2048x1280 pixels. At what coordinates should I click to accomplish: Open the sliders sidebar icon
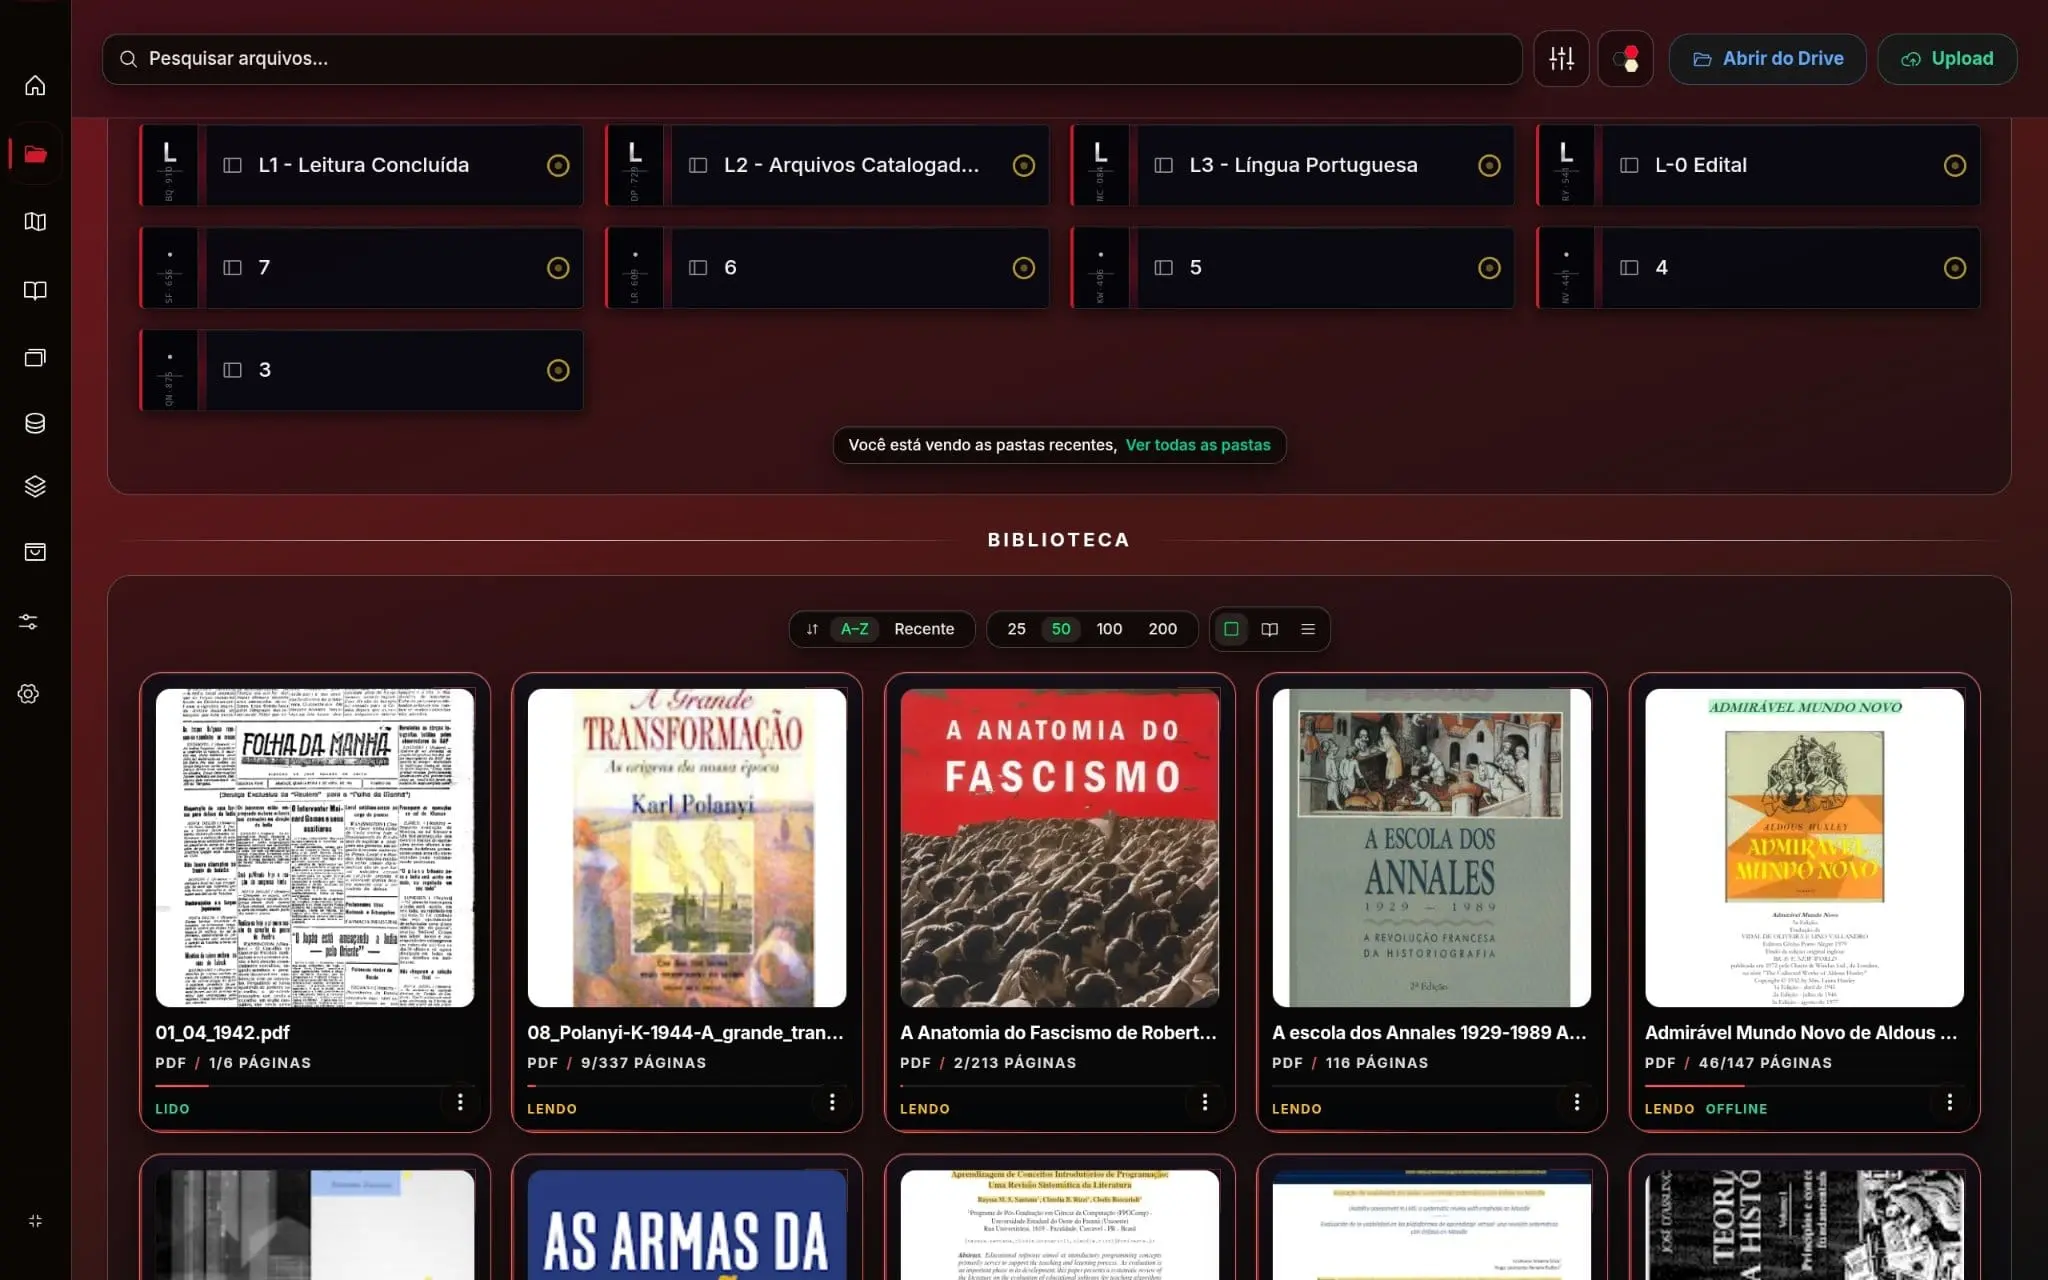(x=28, y=622)
